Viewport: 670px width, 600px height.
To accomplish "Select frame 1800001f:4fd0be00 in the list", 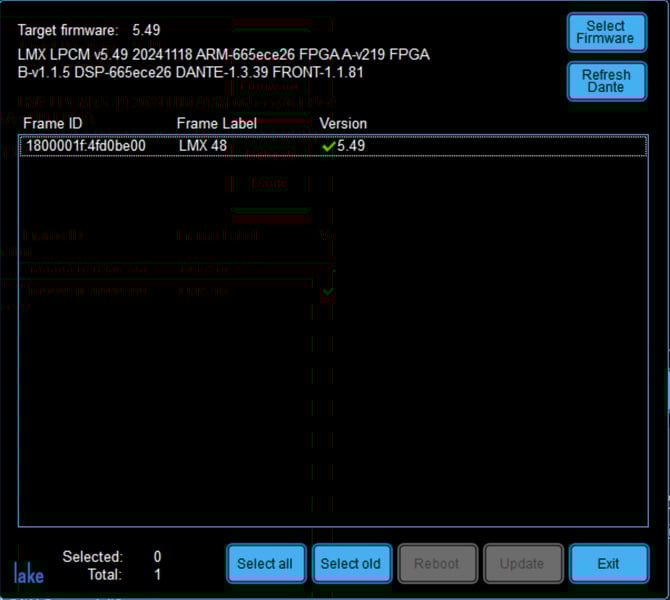I will click(86, 146).
